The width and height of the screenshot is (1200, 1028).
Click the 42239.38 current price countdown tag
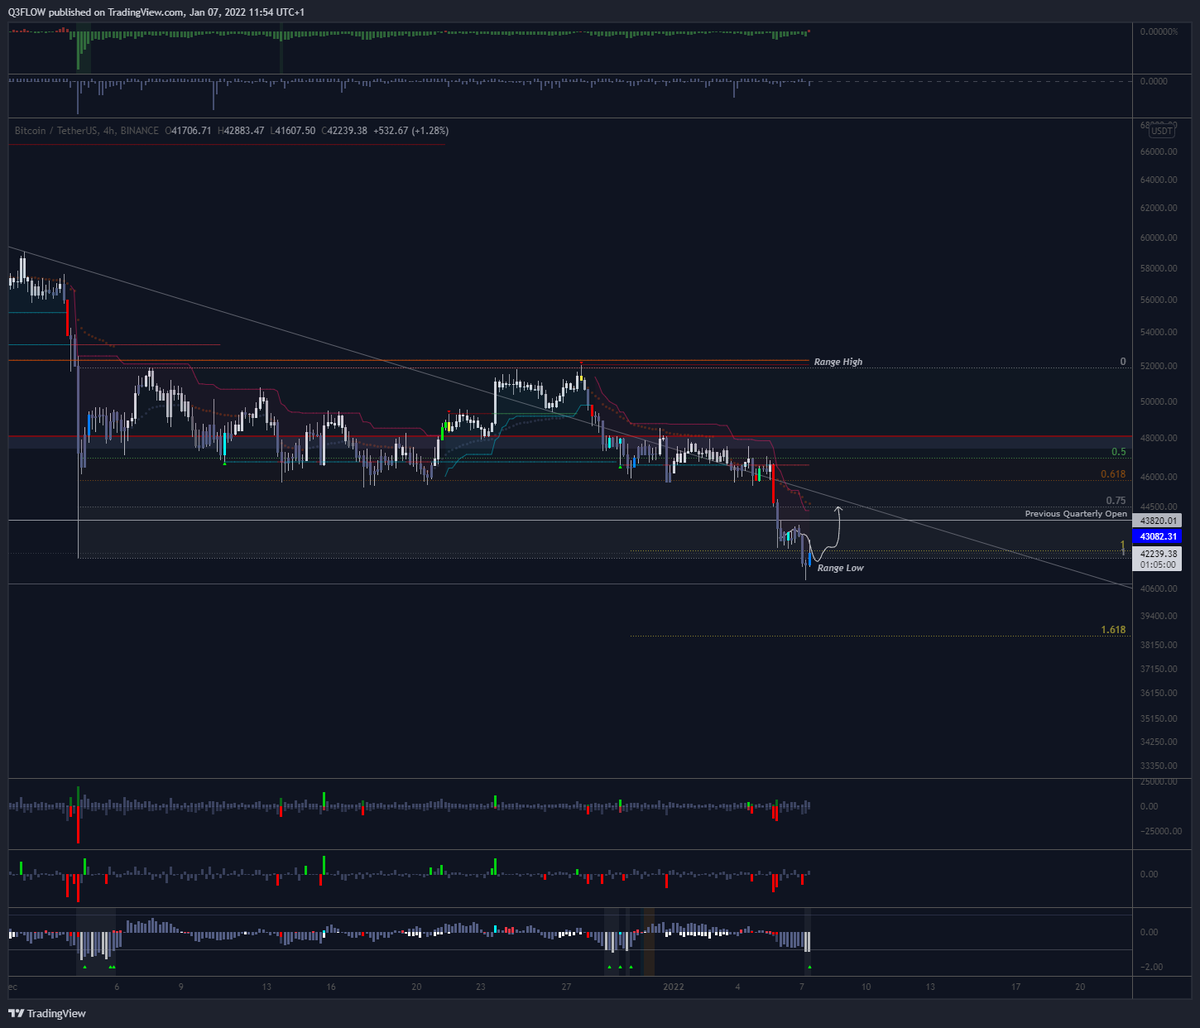[x=1157, y=558]
